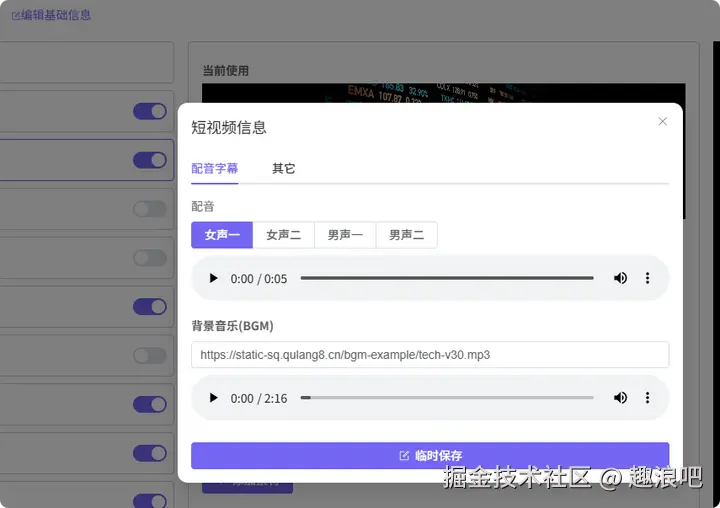This screenshot has height=508, width=720.
Task: Select the 女声二 voice option
Action: [283, 235]
